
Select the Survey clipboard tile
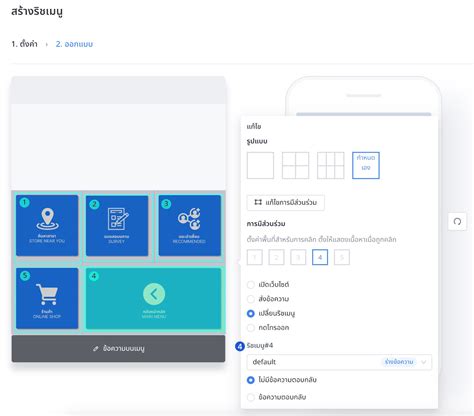(x=117, y=226)
